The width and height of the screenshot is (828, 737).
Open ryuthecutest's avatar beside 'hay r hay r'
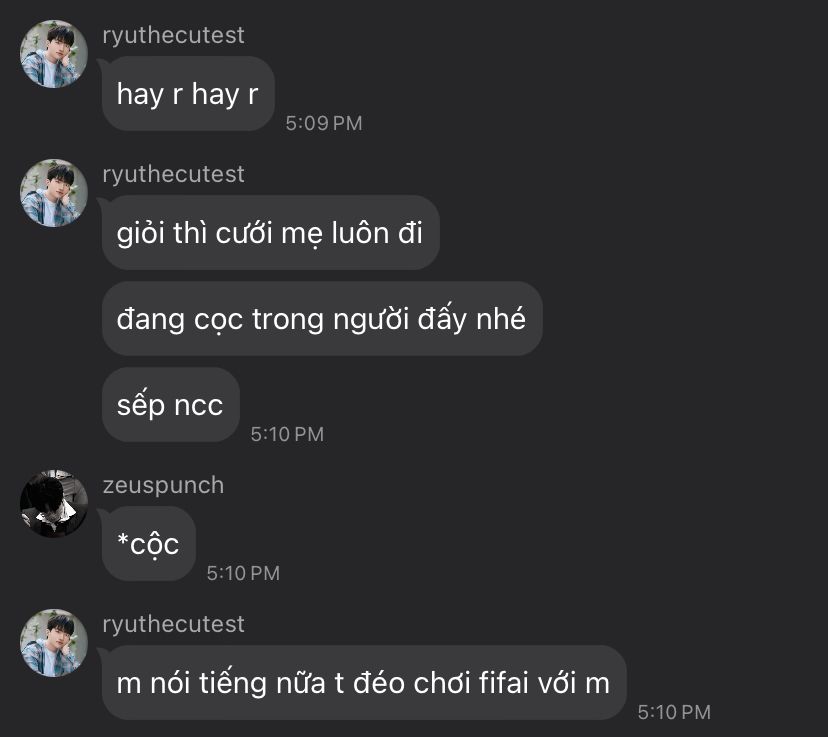[x=54, y=54]
